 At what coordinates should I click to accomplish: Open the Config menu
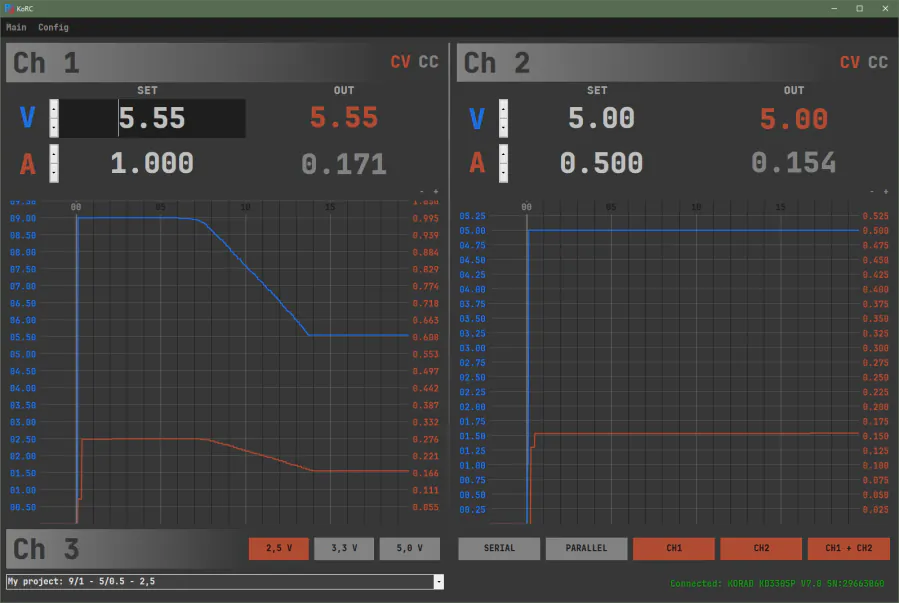point(53,27)
